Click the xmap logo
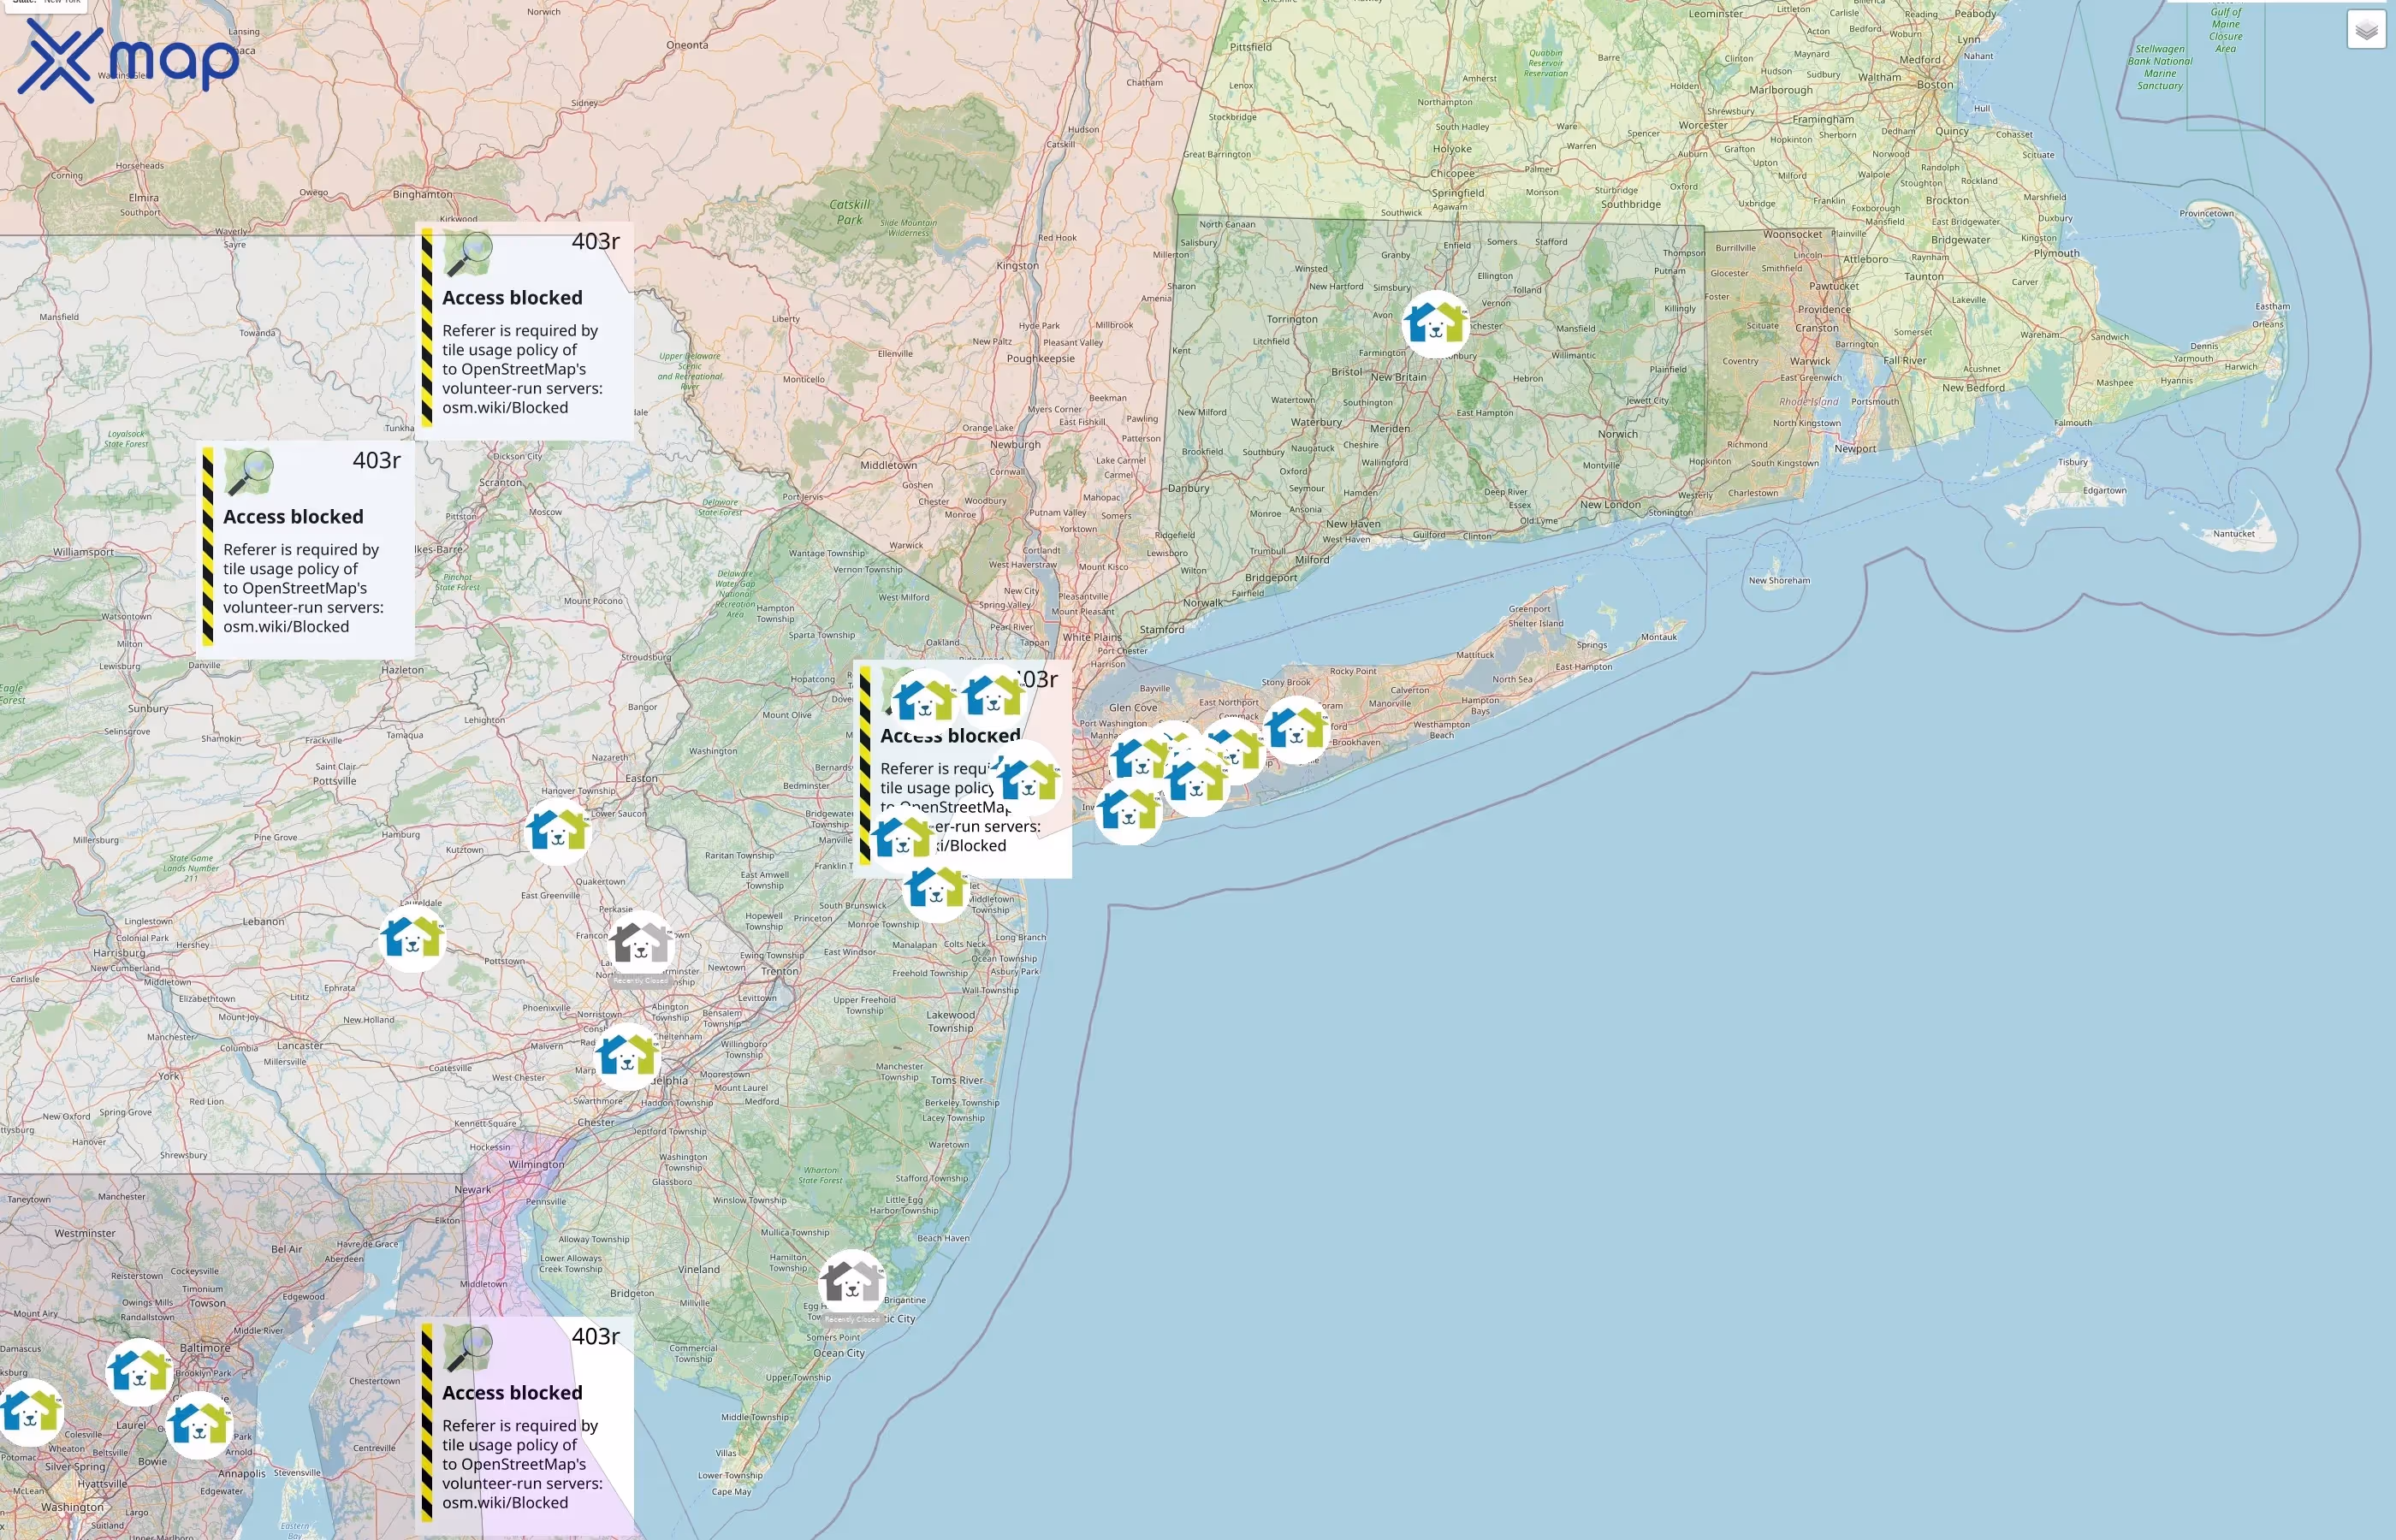 129,60
